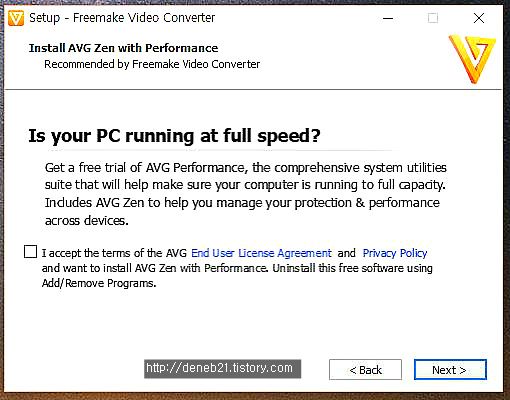Viewport: 510px width, 400px height.
Task: Minimize the Setup window
Action: click(x=388, y=18)
